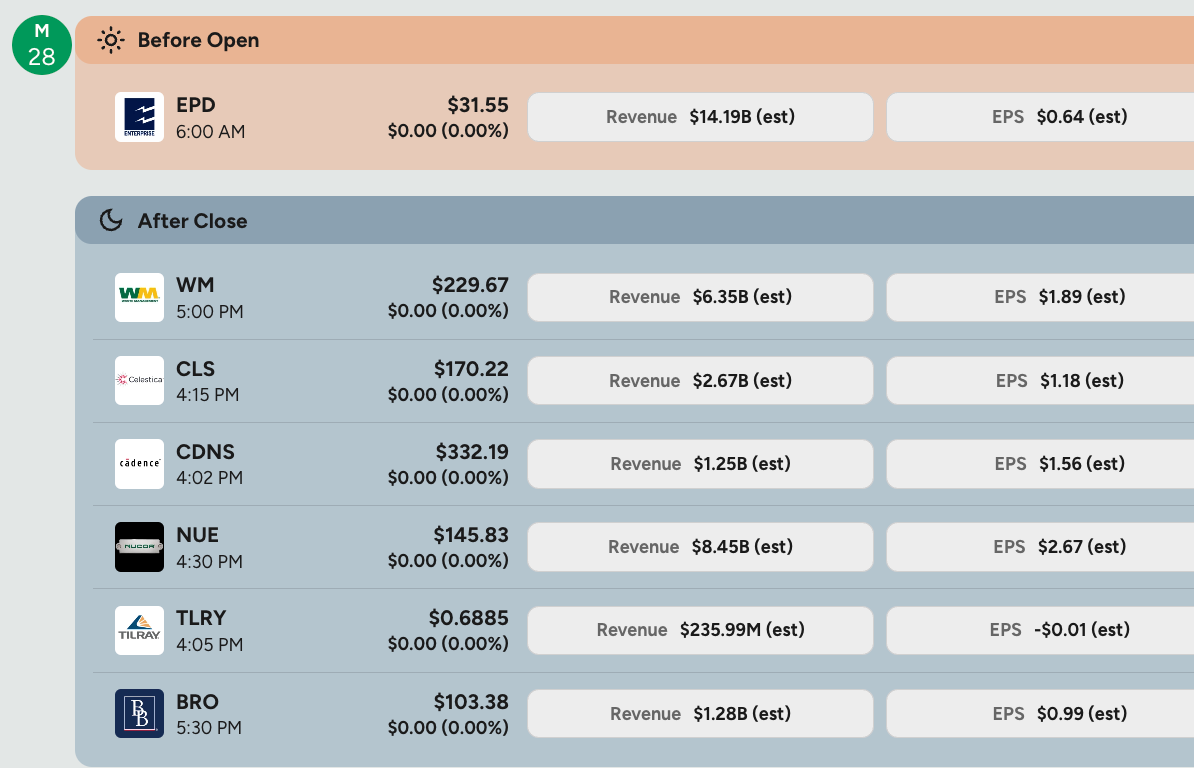The width and height of the screenshot is (1194, 768).
Task: Click the CDNS price $332.19
Action: [471, 451]
